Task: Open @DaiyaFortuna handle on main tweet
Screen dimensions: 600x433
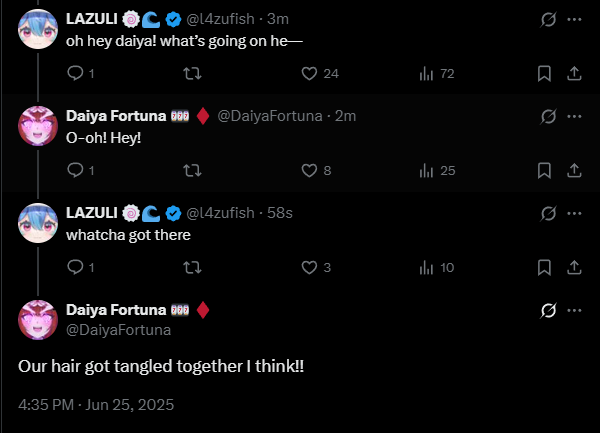Action: pyautogui.click(x=118, y=329)
